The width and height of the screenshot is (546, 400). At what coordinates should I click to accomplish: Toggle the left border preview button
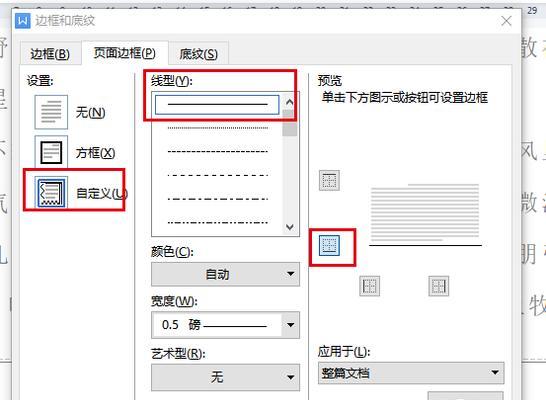tap(369, 286)
